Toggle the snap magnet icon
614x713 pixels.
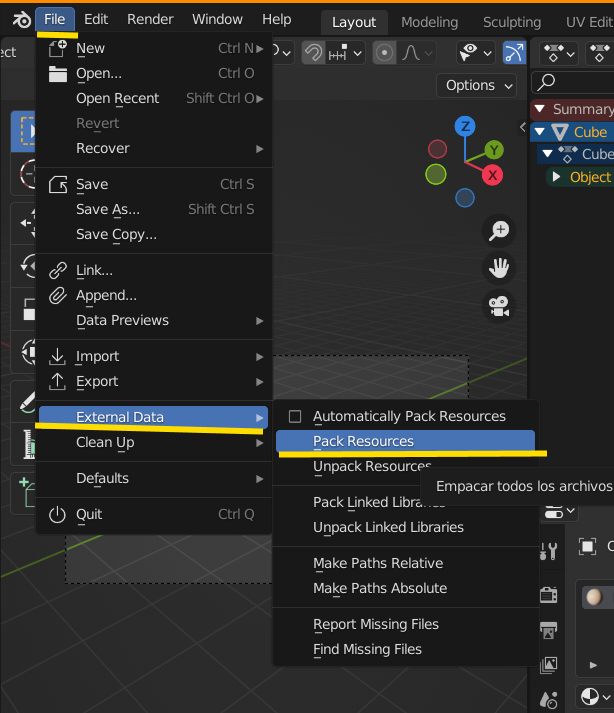313,53
